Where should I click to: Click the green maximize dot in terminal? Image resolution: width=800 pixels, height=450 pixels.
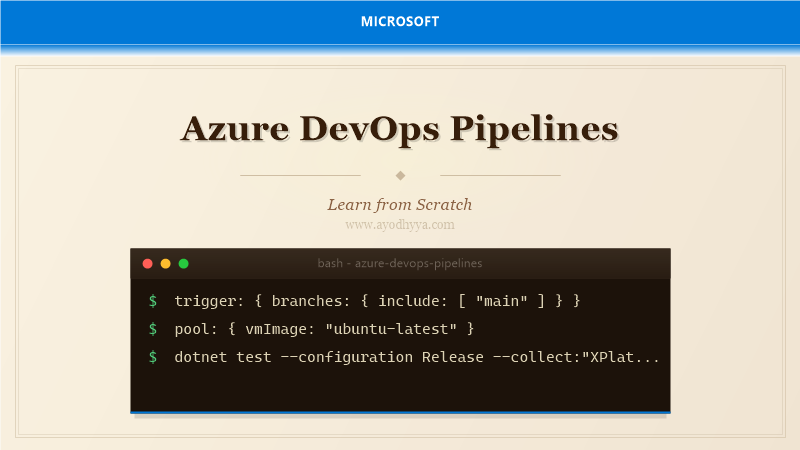coord(184,264)
